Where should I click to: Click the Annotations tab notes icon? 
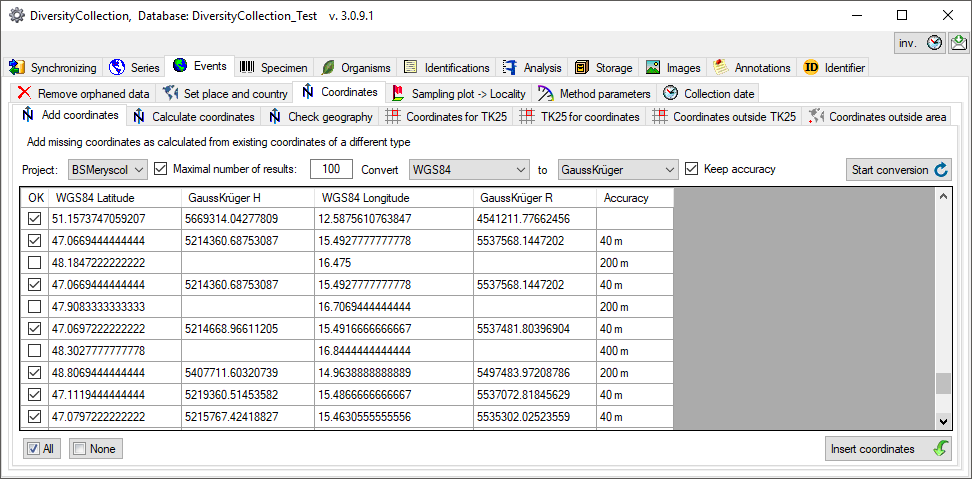click(x=720, y=68)
